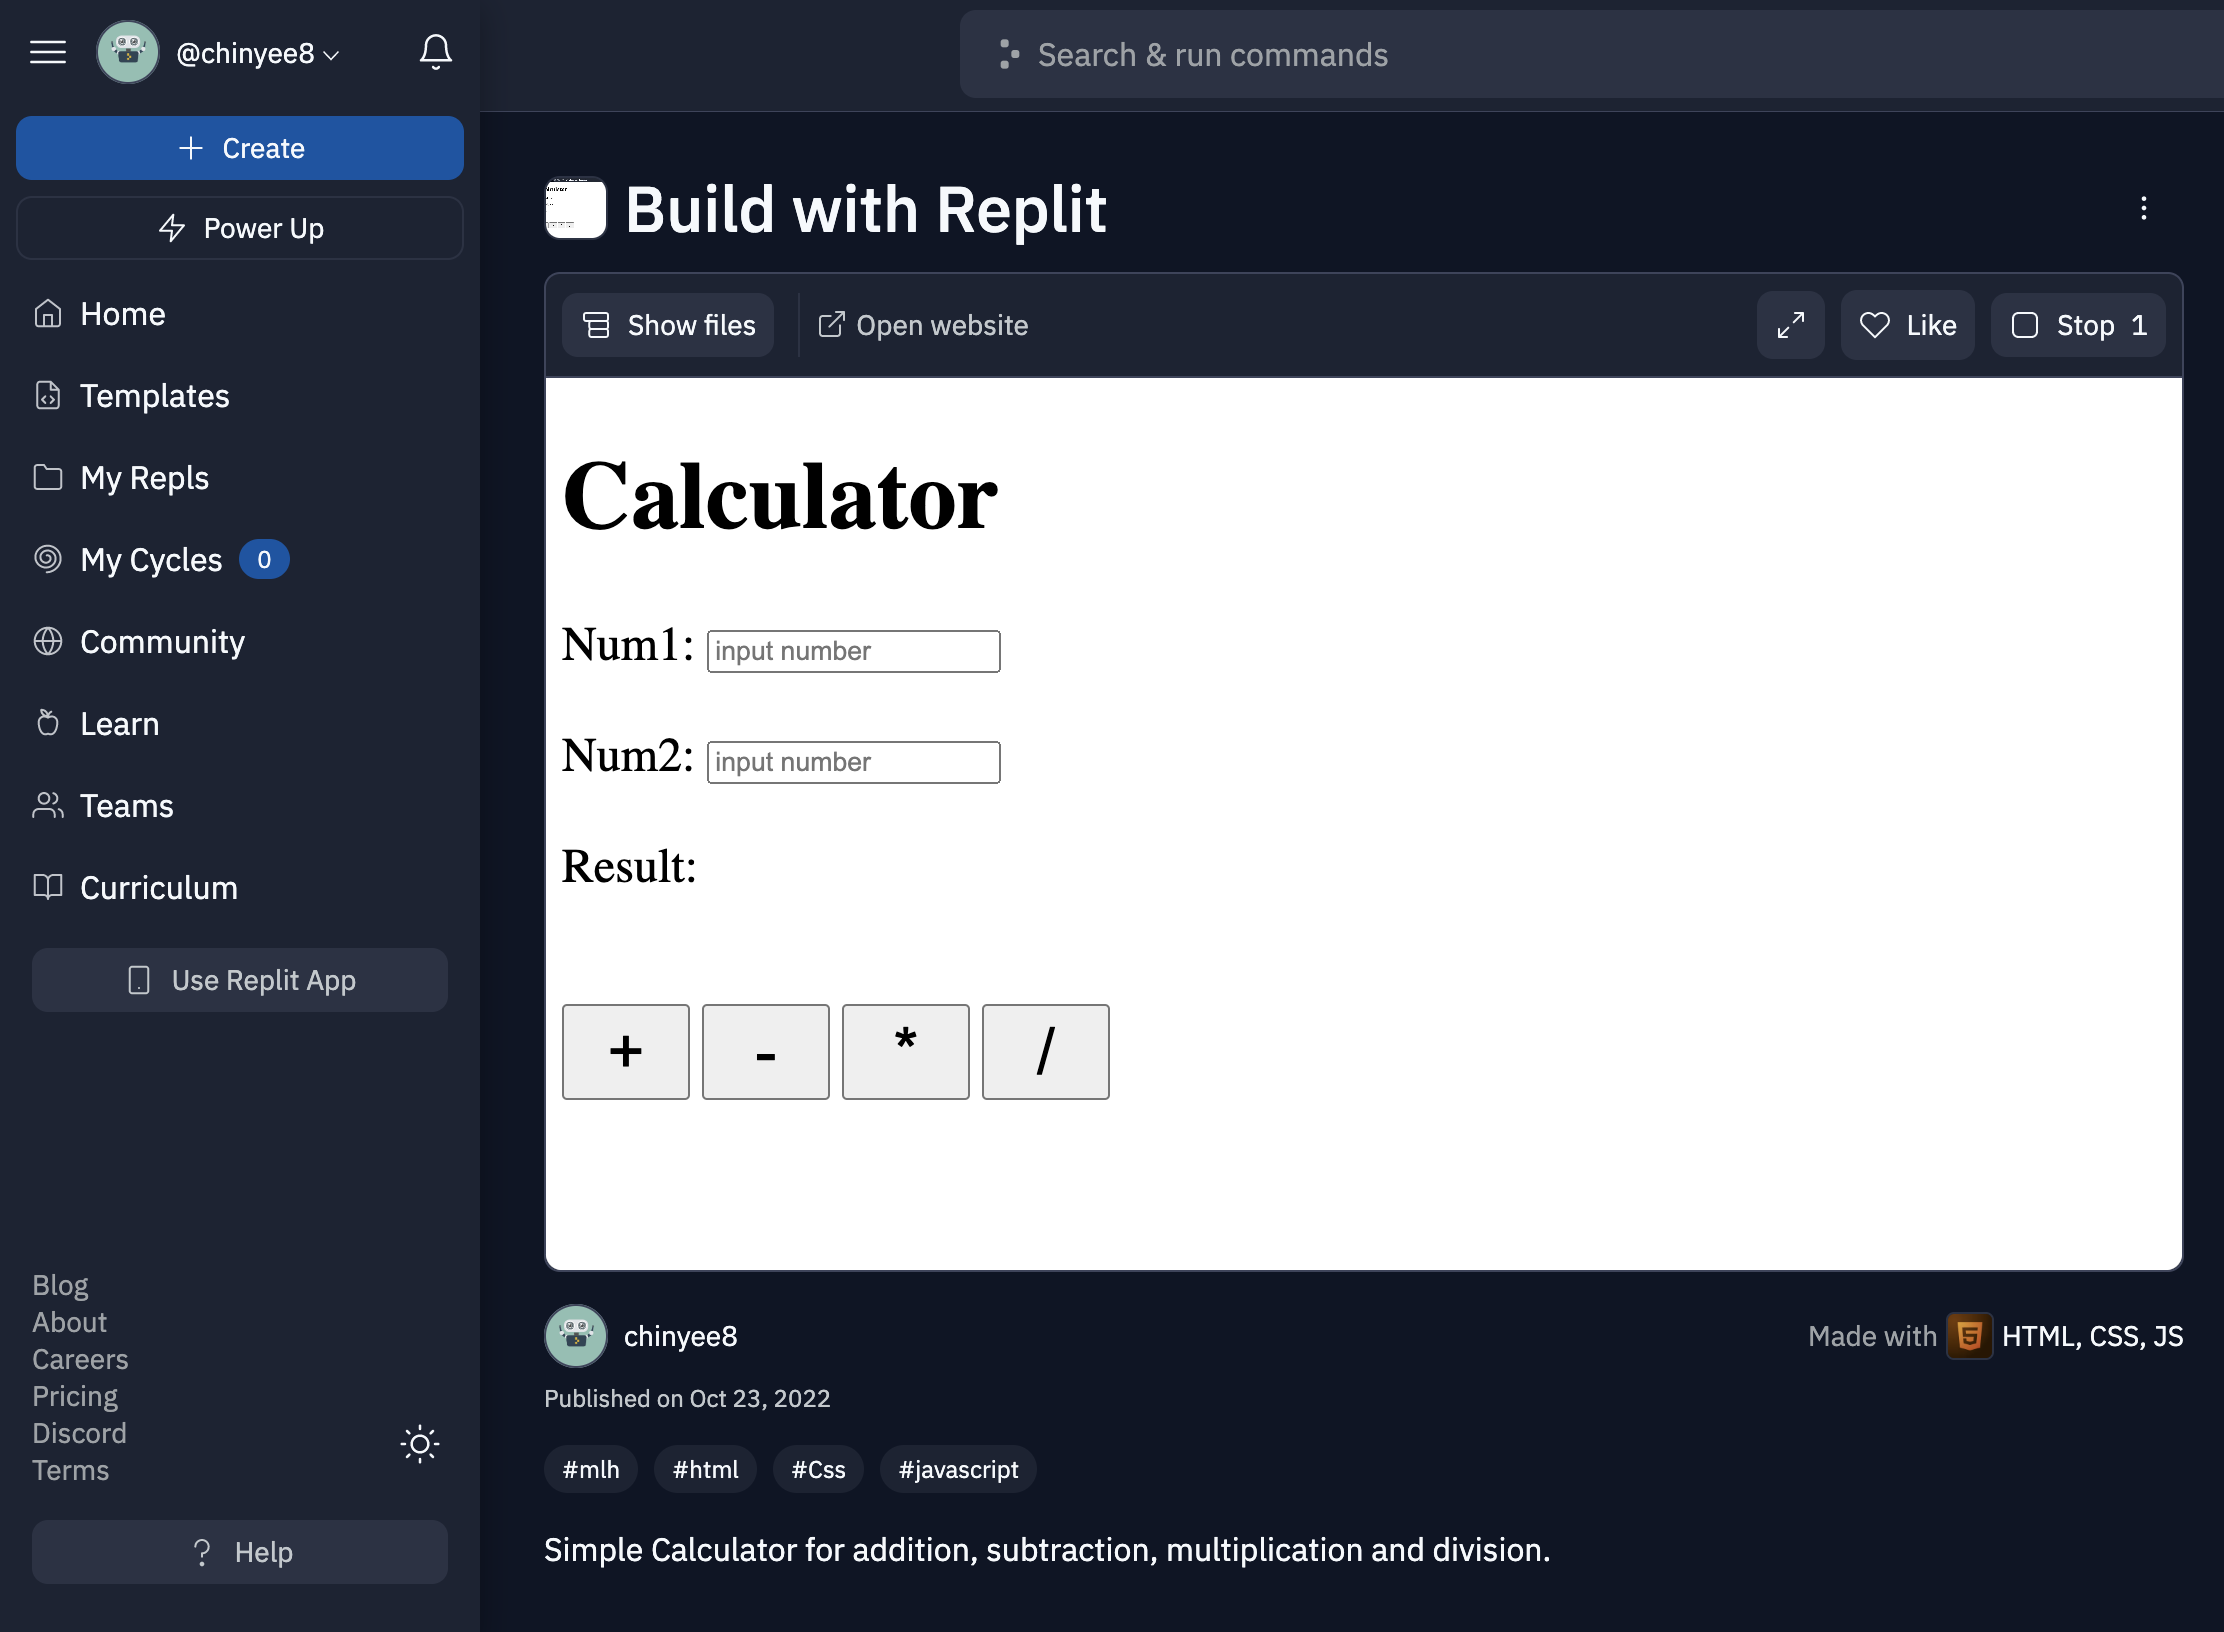The image size is (2224, 1632).
Task: Show files of the repl
Action: tap(668, 325)
